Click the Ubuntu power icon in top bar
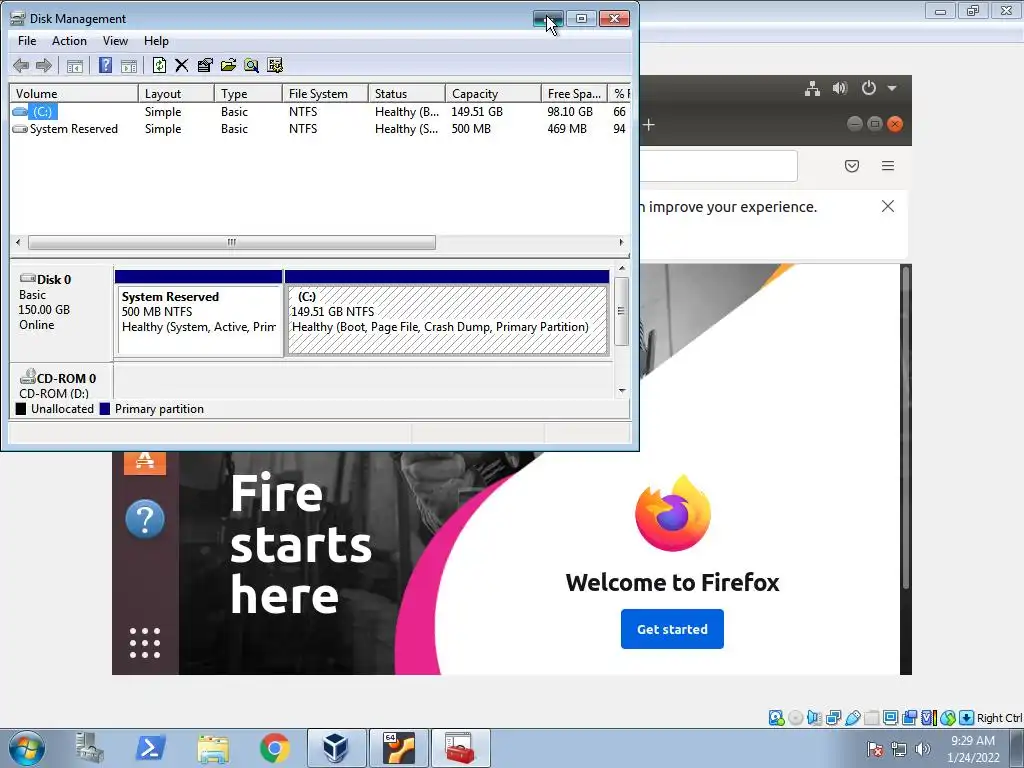The width and height of the screenshot is (1024, 768). click(x=869, y=88)
